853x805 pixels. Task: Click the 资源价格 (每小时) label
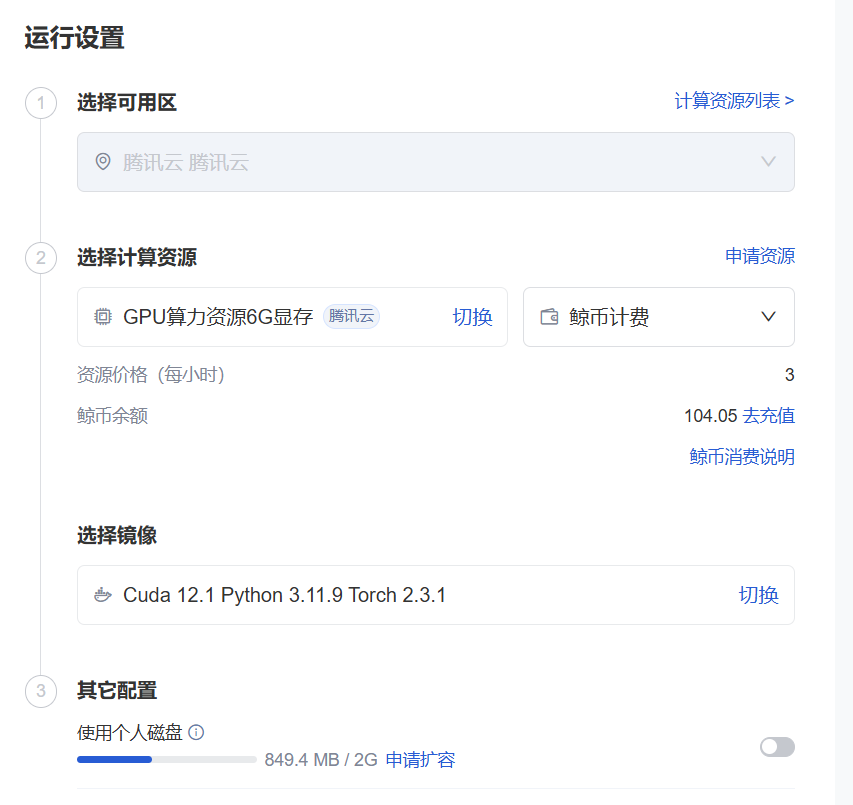pos(151,375)
